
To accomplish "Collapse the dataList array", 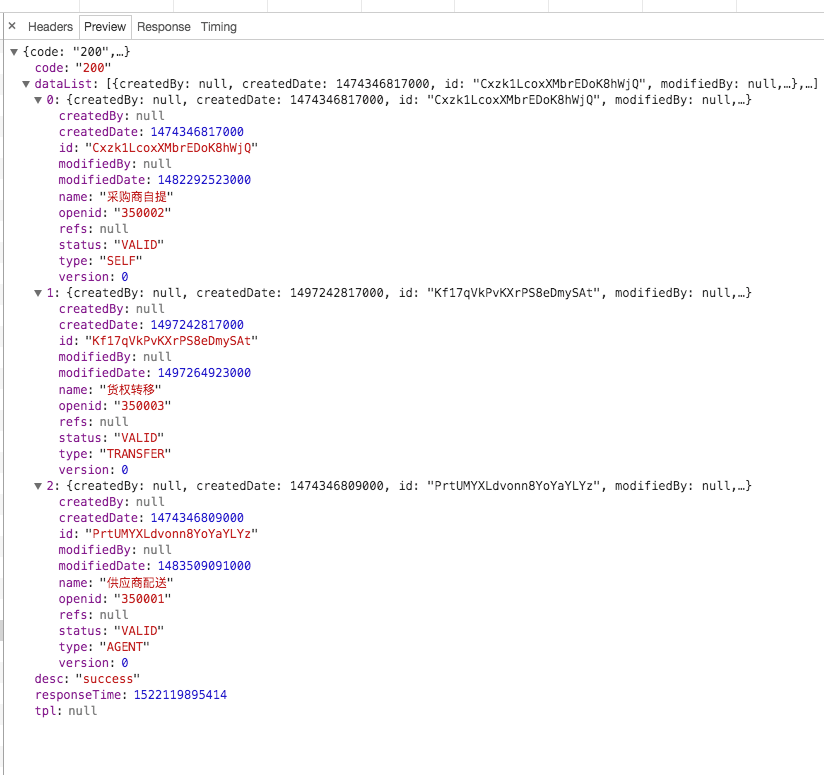I will coord(26,84).
